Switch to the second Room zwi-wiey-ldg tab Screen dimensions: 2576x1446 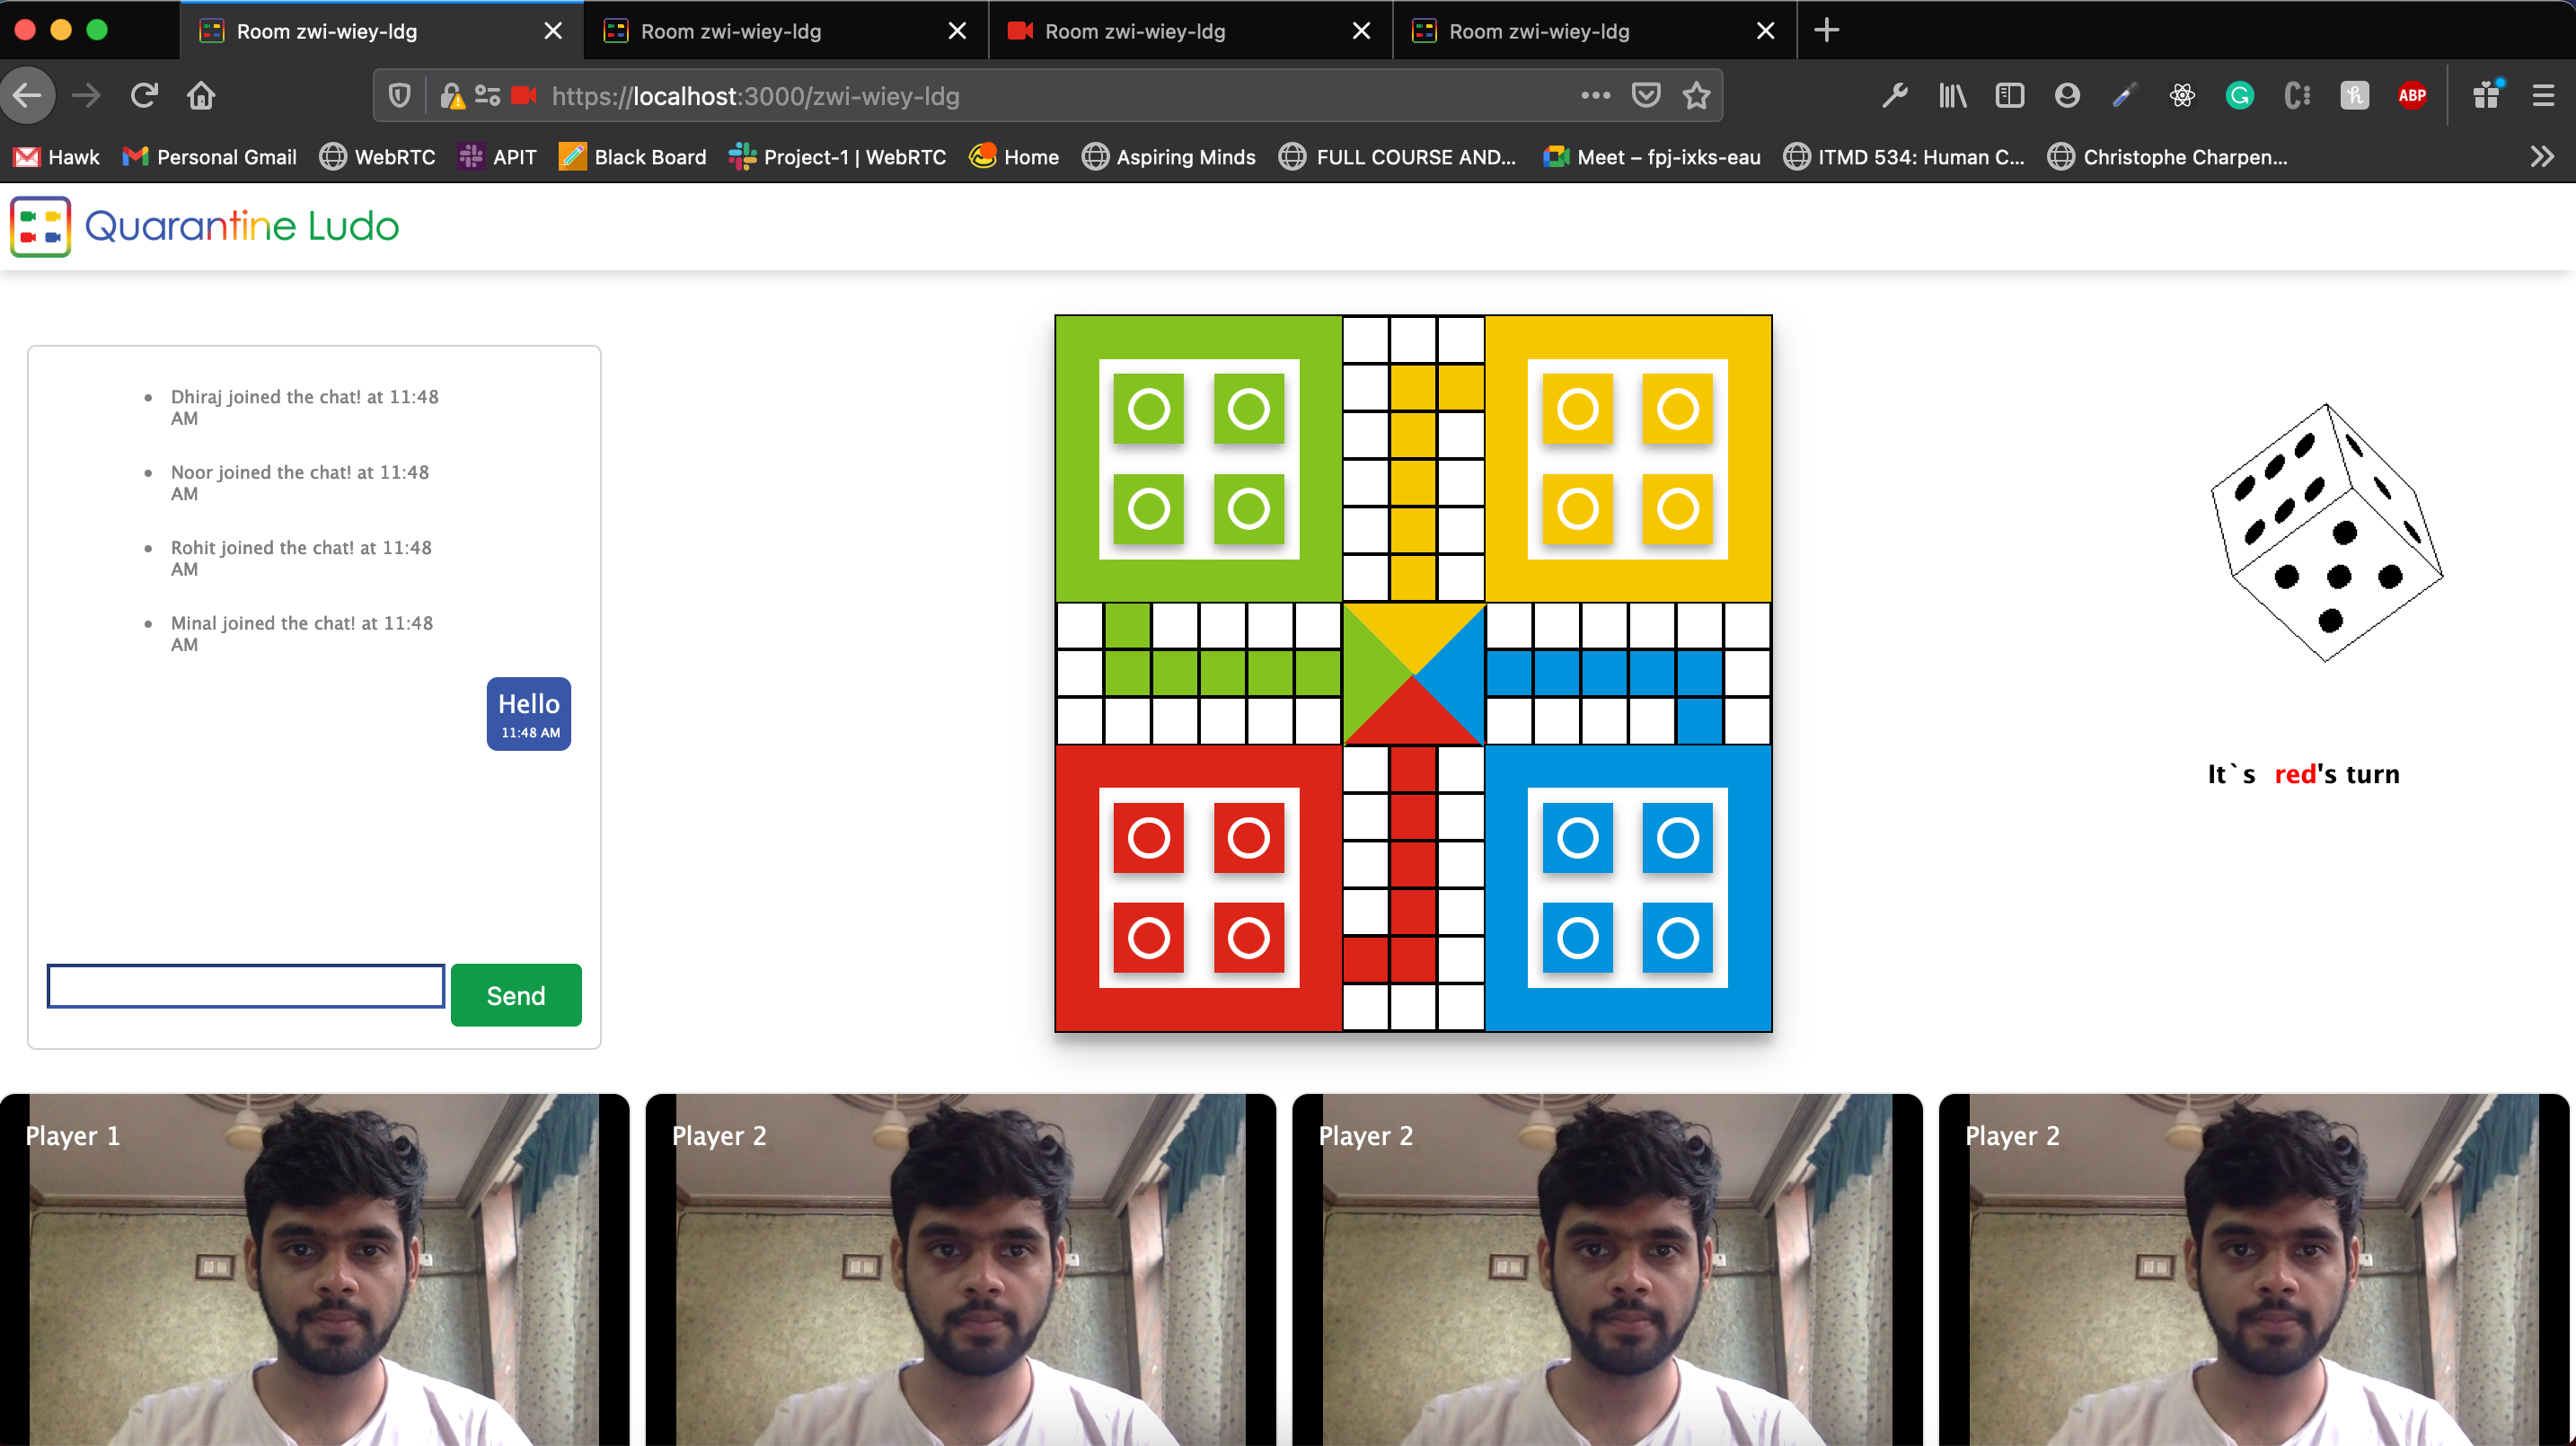click(730, 31)
